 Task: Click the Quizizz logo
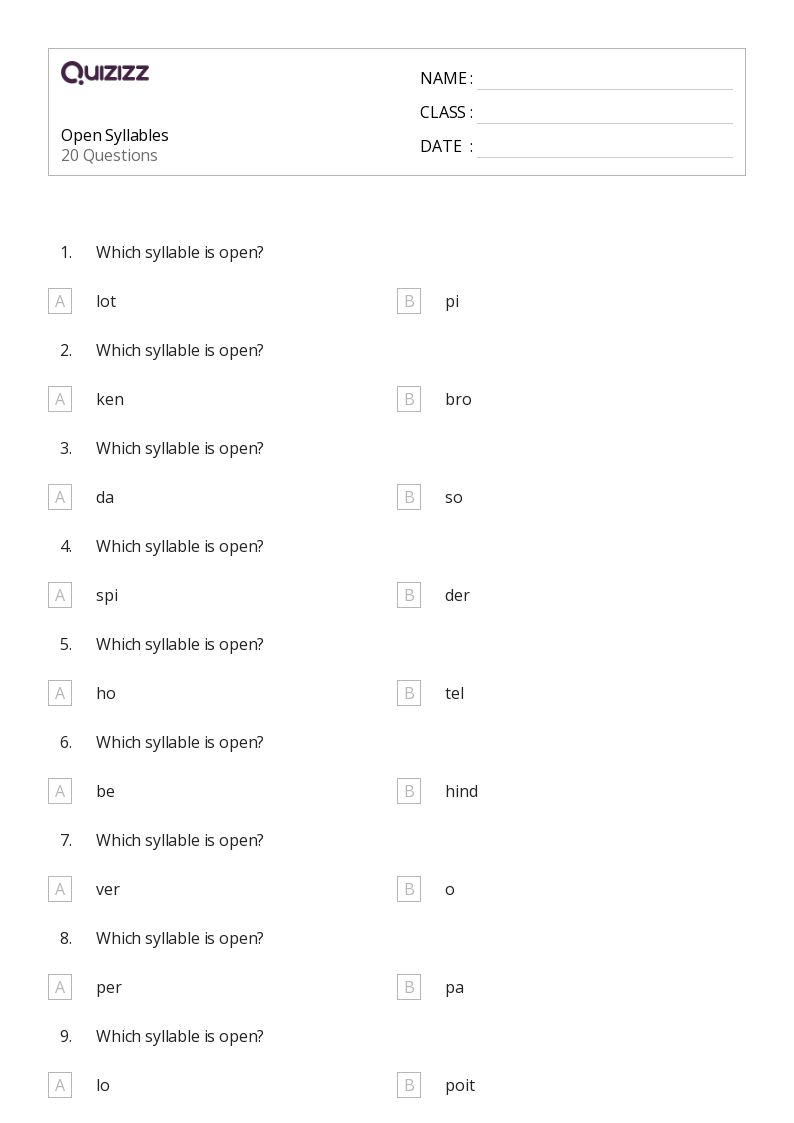(x=105, y=72)
